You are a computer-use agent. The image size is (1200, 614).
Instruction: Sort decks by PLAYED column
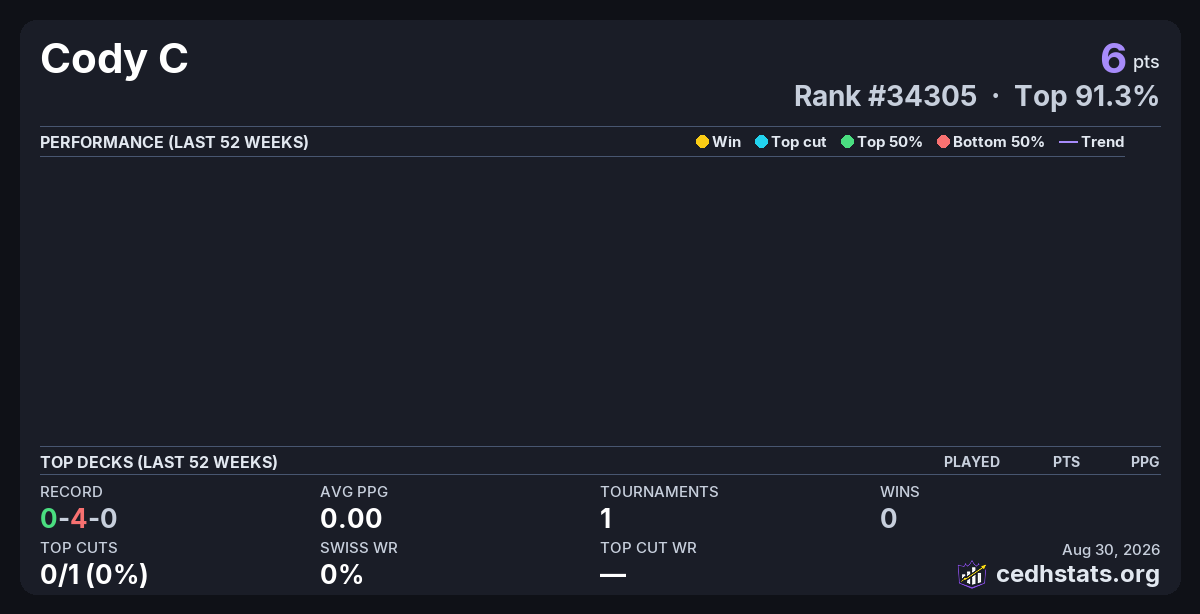point(972,462)
